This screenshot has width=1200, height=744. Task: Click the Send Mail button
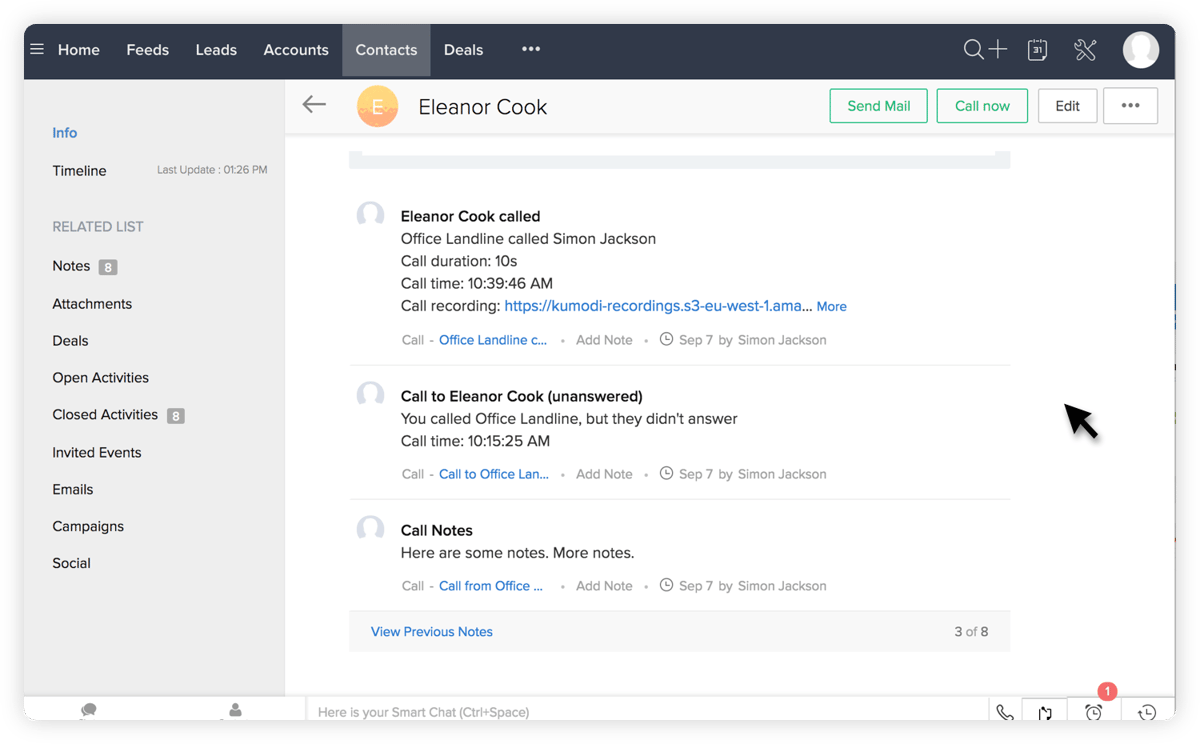pyautogui.click(x=878, y=105)
